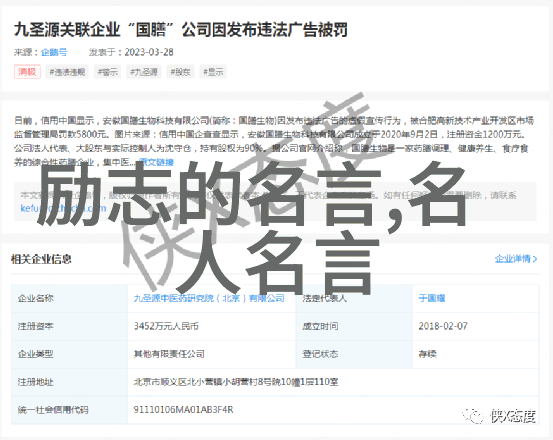Click the red 消极 sentiment tag

[x=27, y=72]
